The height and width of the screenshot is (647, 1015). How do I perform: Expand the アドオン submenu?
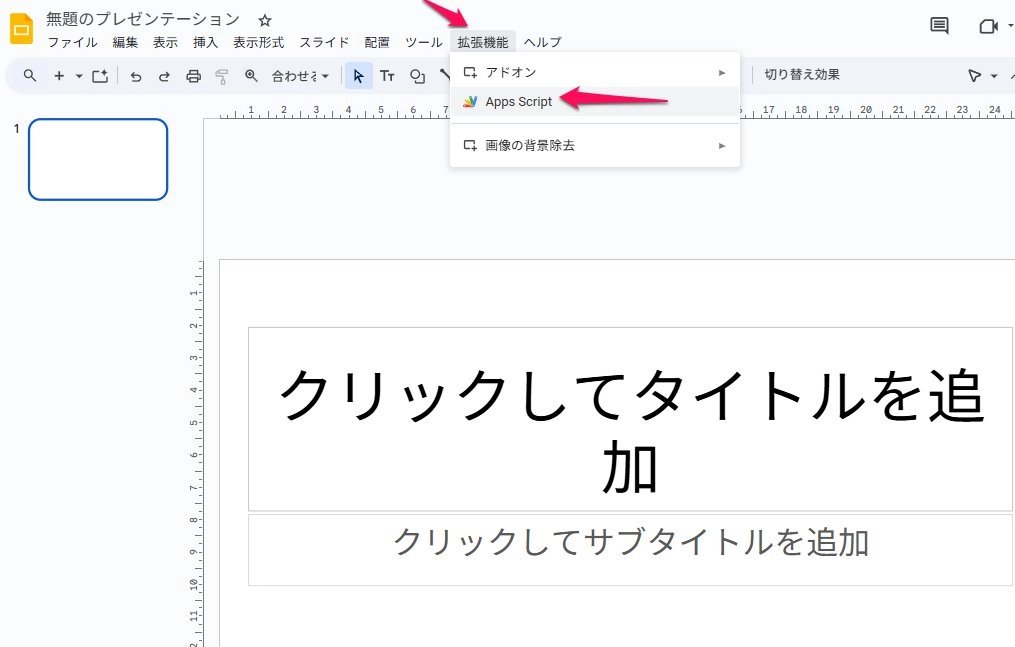click(595, 72)
